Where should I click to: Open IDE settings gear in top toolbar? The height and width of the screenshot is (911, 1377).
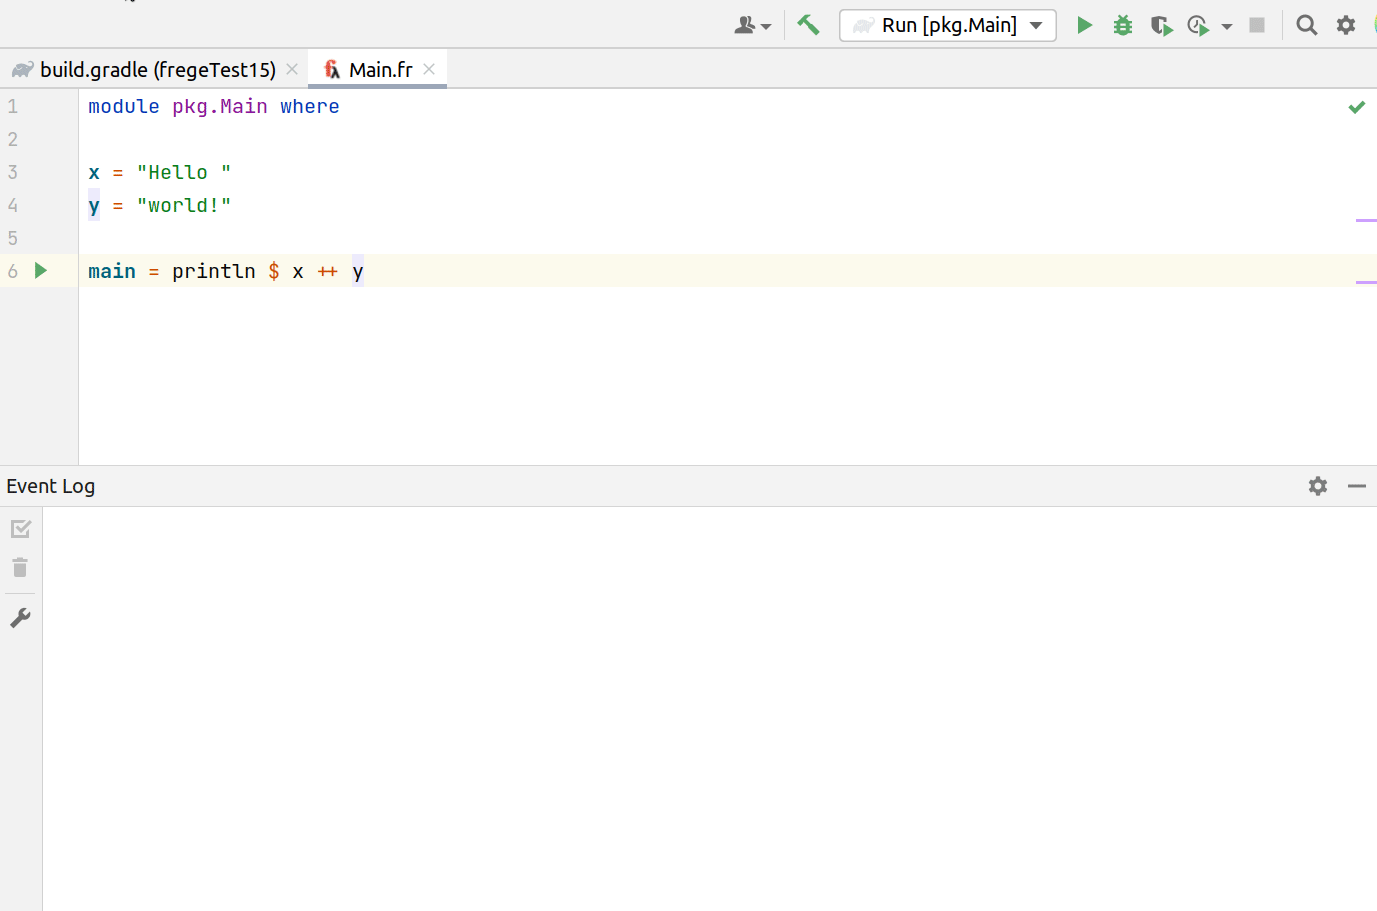click(1346, 25)
